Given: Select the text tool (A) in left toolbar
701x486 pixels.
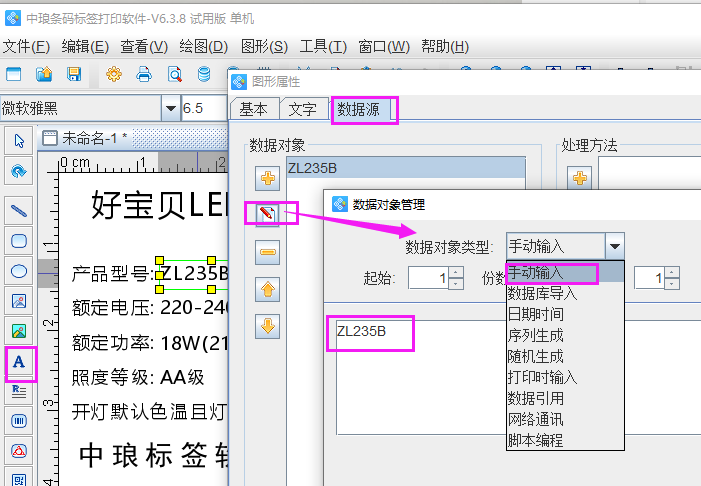Looking at the screenshot, I should click(x=18, y=362).
